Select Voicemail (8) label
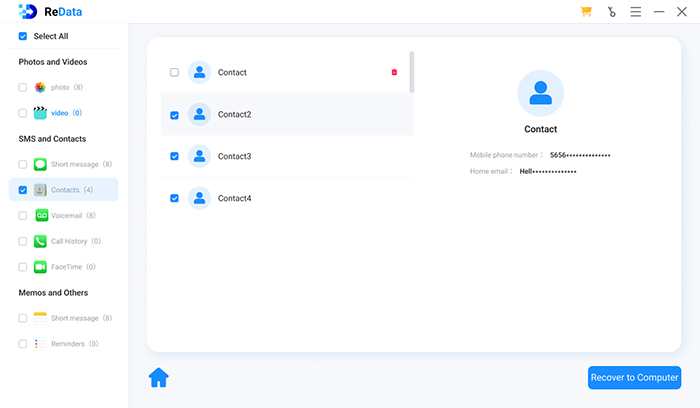The height and width of the screenshot is (408, 700). tap(73, 216)
